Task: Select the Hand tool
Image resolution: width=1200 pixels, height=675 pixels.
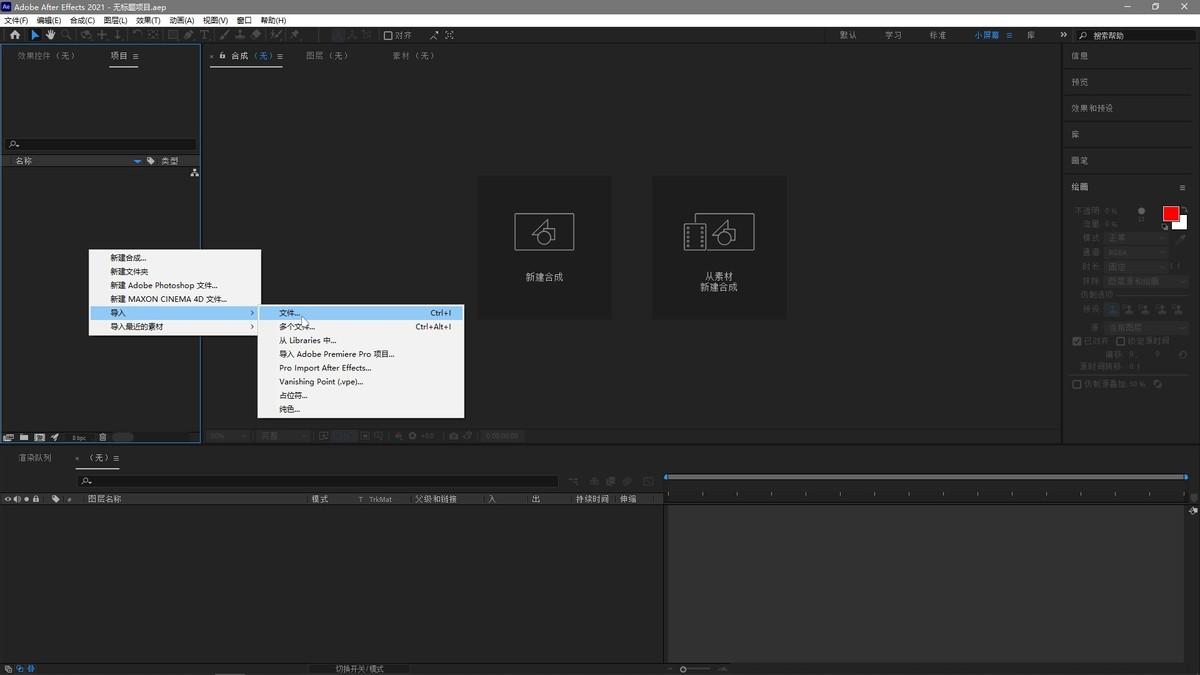Action: [50, 35]
